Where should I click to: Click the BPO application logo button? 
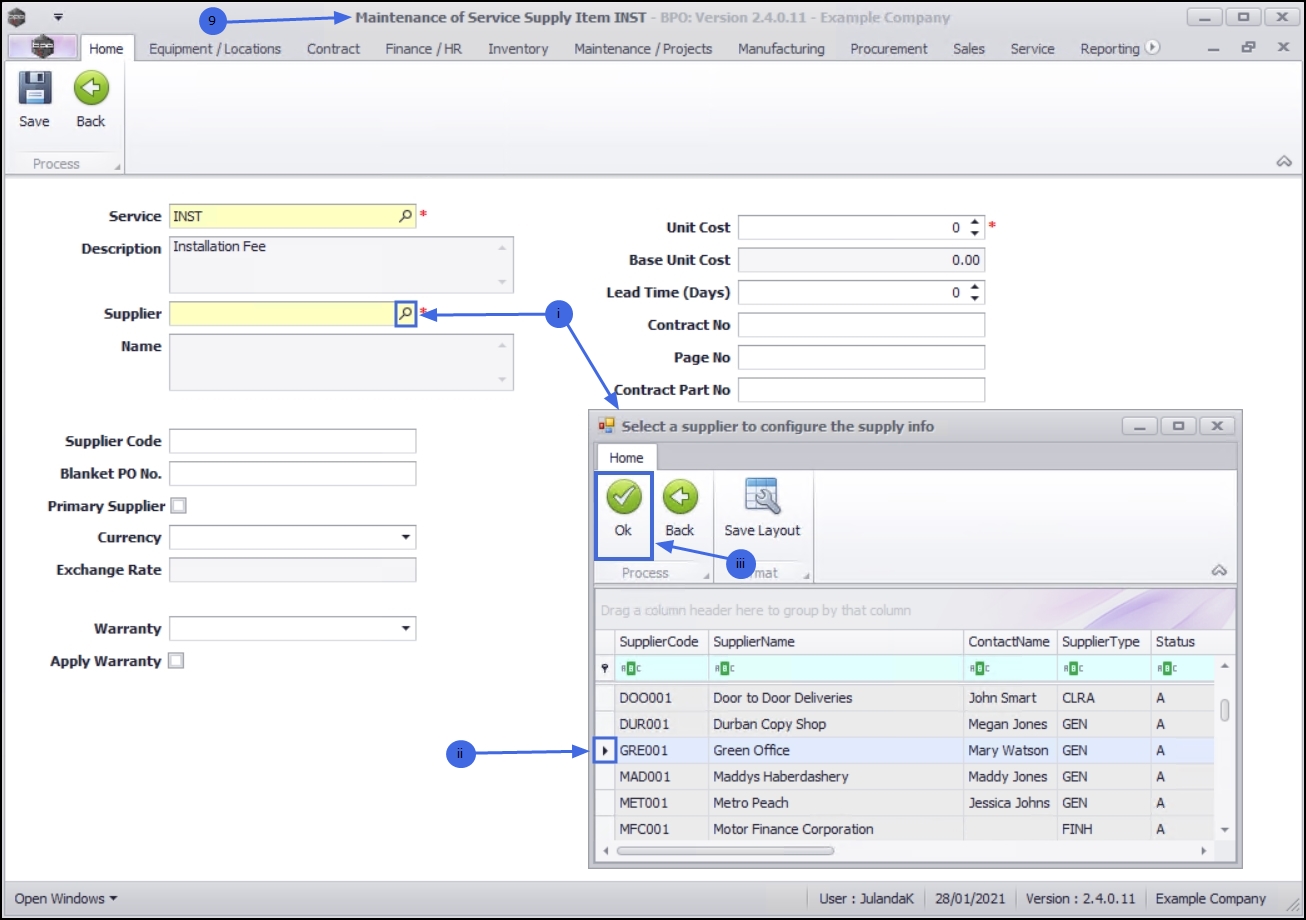[43, 48]
